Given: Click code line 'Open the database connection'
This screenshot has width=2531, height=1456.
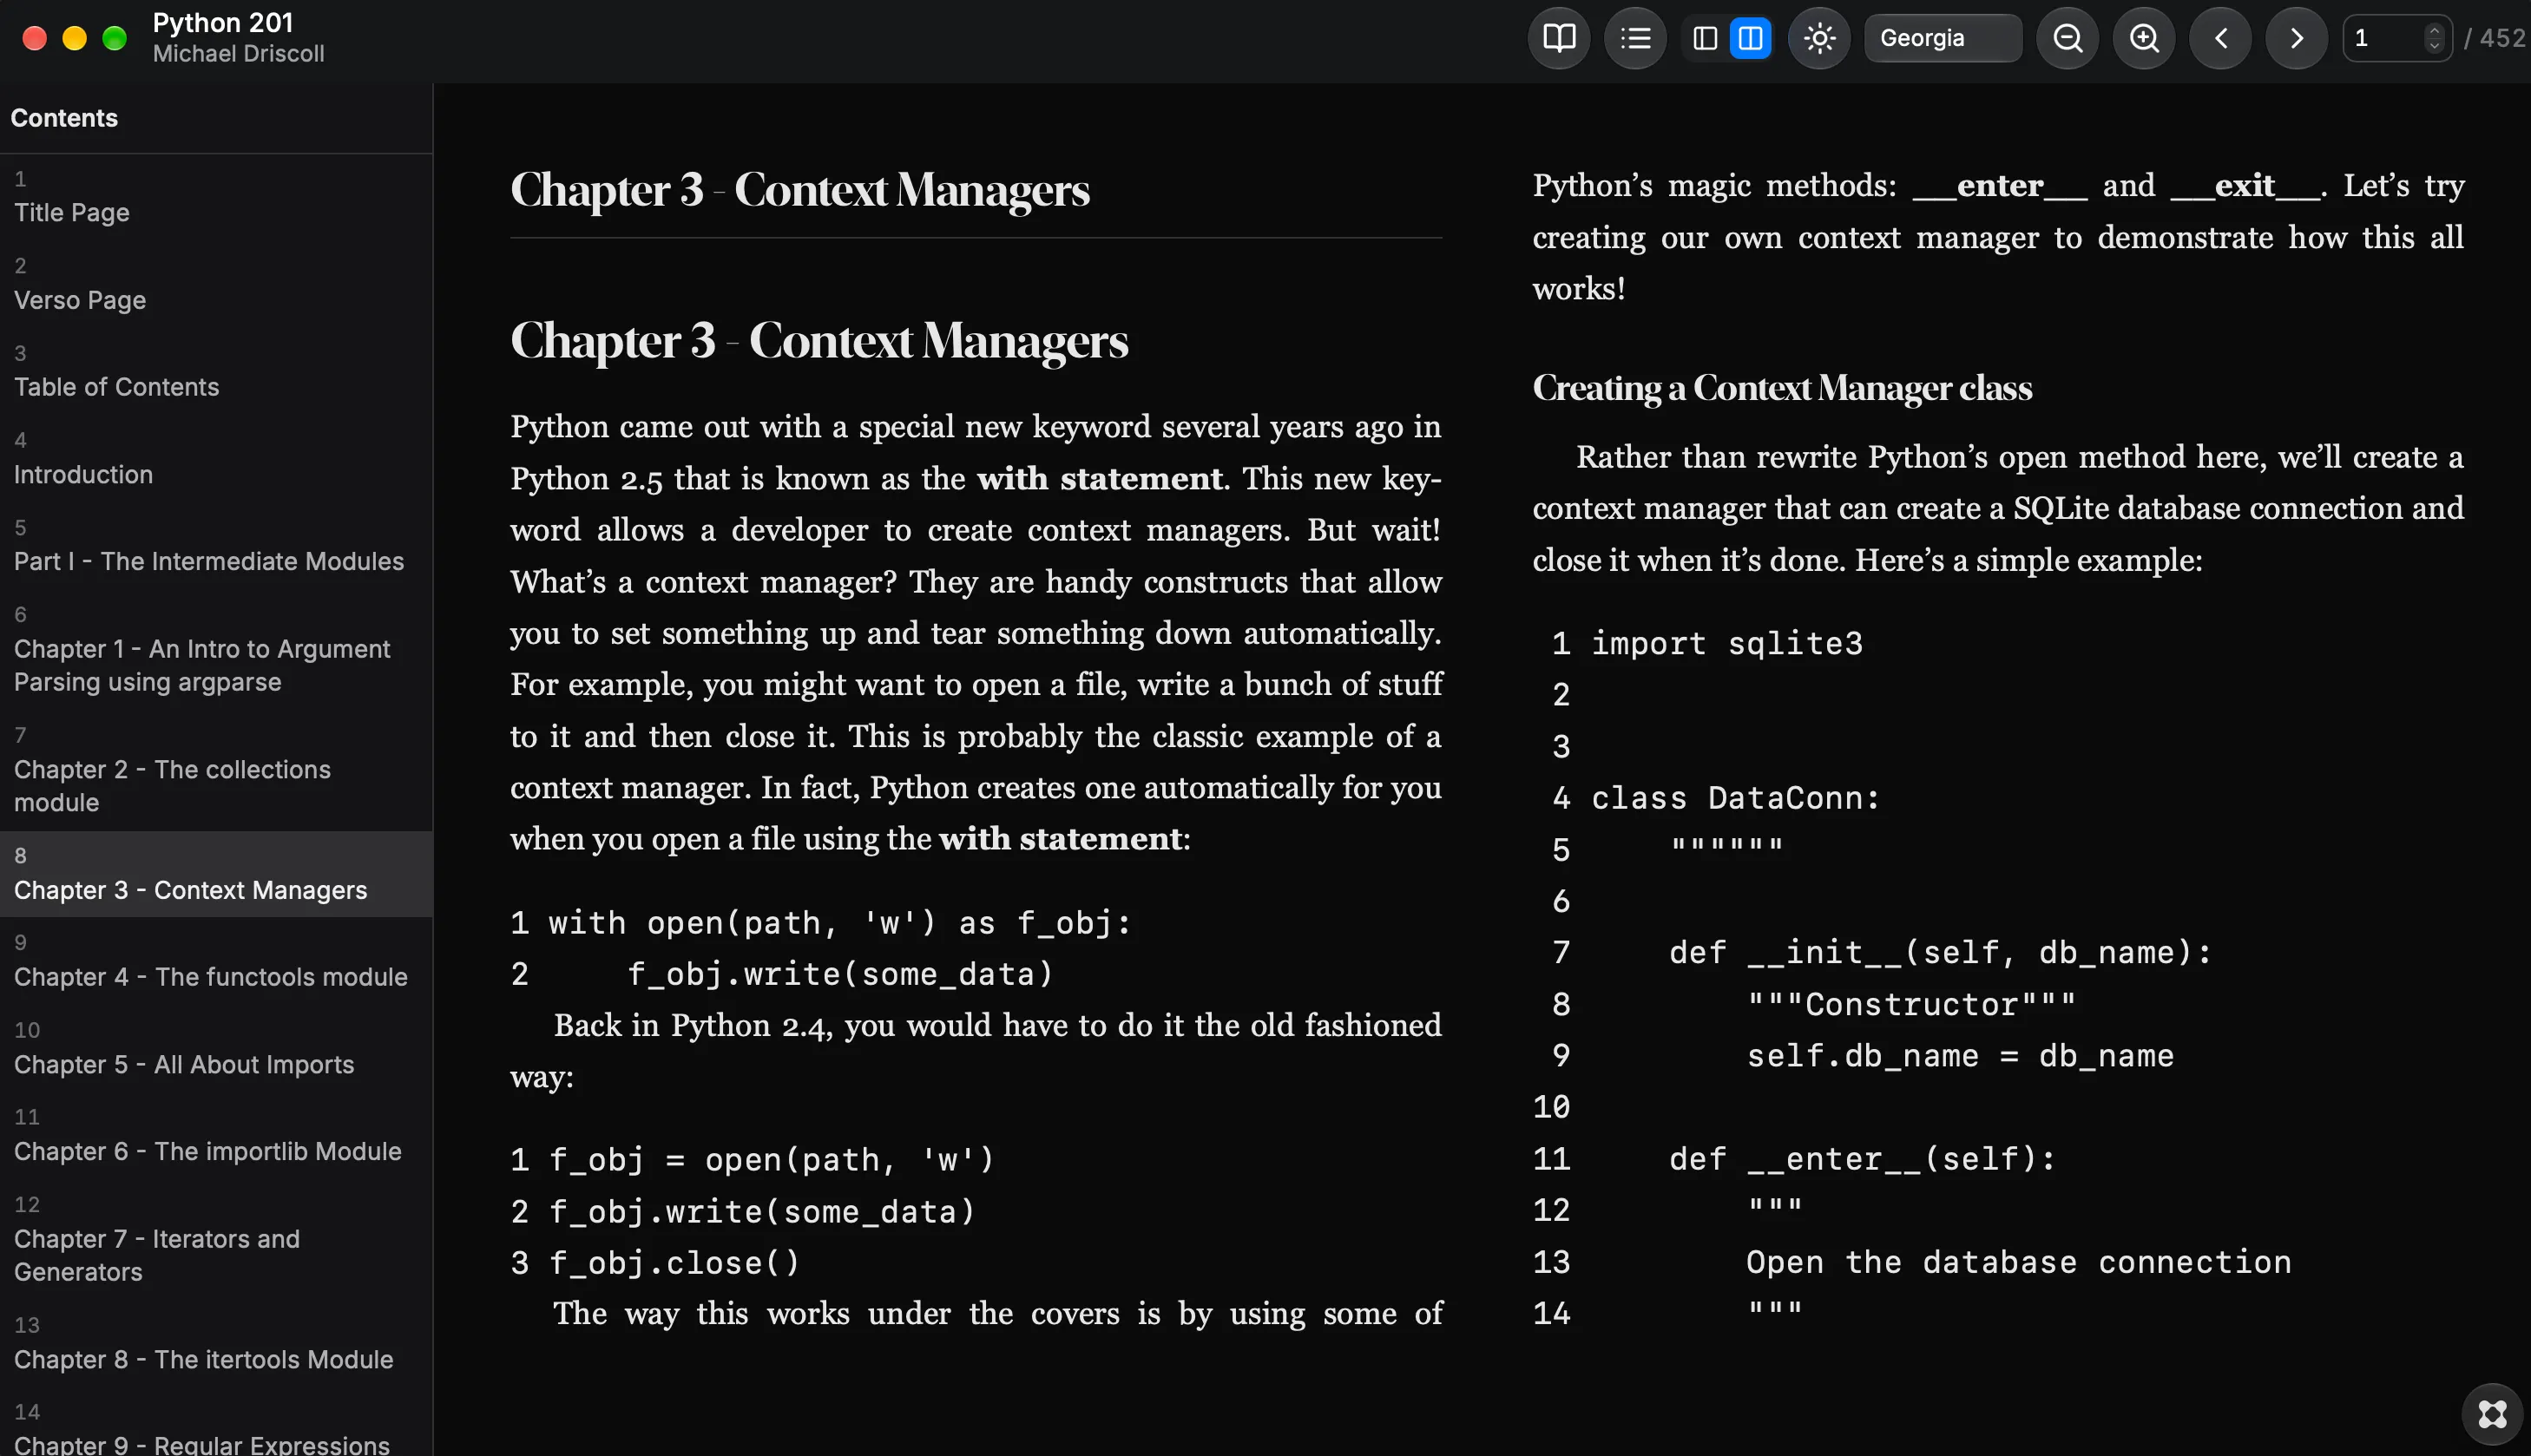Looking at the screenshot, I should coord(2019,1262).
